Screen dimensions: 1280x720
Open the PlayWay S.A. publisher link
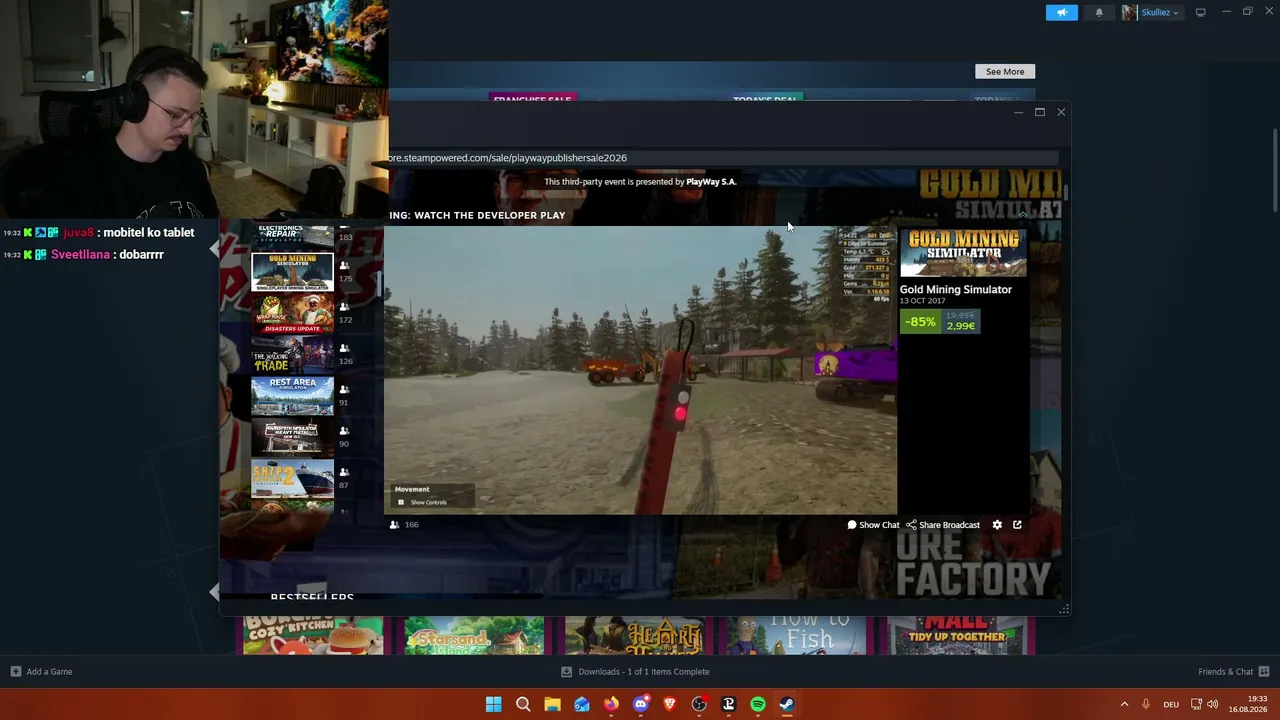pyautogui.click(x=711, y=182)
